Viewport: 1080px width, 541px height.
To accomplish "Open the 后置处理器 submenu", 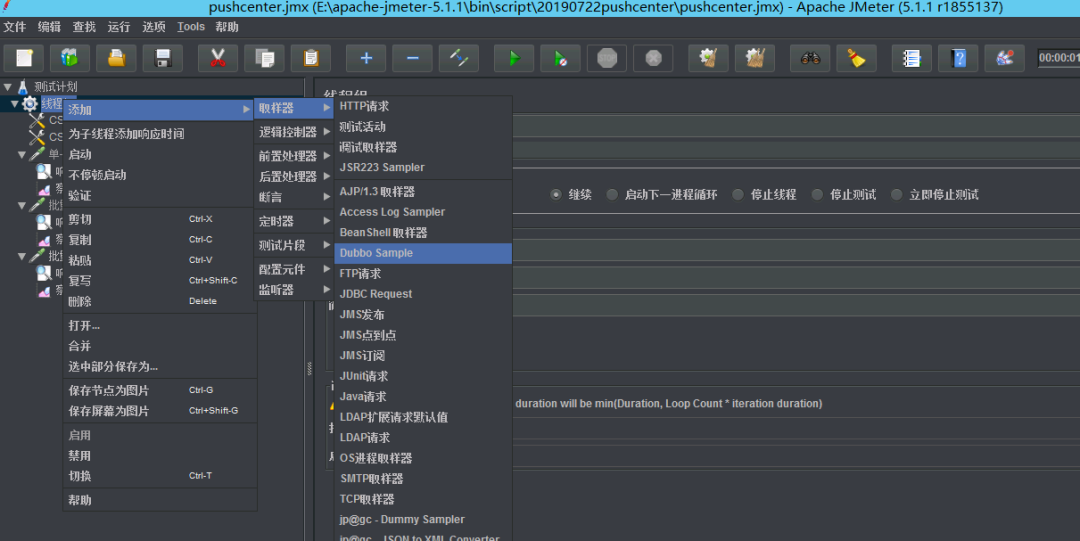I will point(294,176).
